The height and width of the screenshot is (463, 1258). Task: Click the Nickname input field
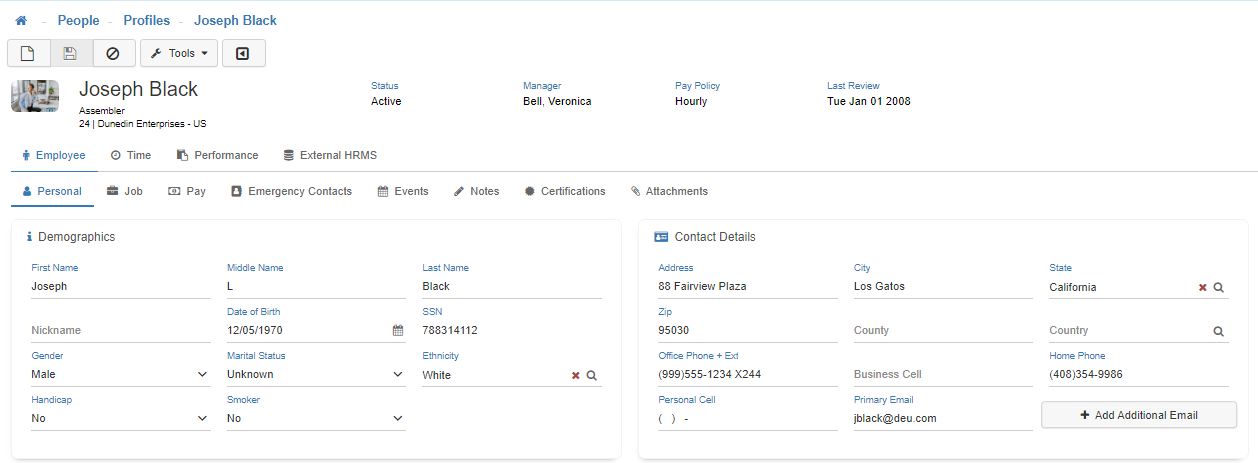121,330
